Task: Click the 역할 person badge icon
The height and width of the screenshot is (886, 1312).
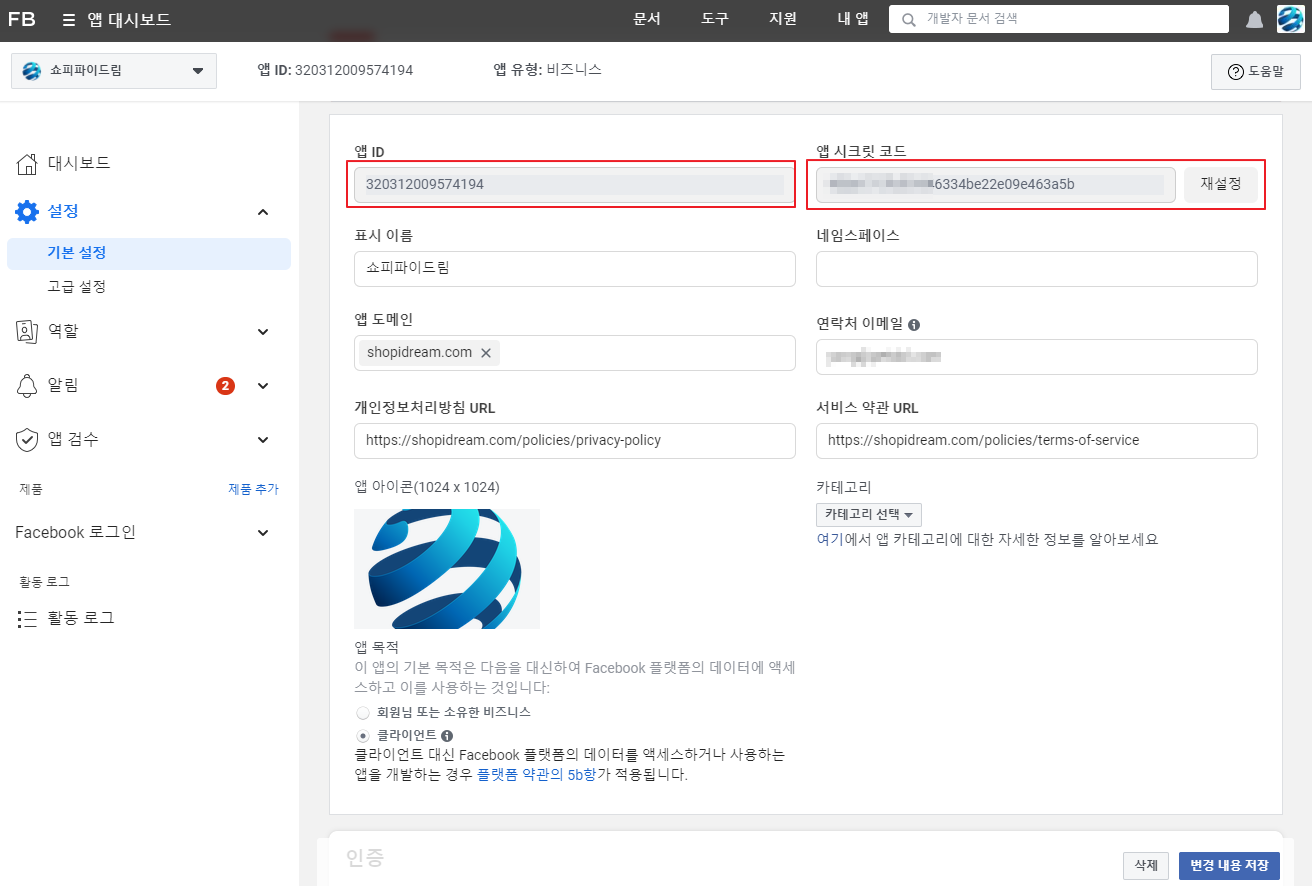Action: [27, 331]
